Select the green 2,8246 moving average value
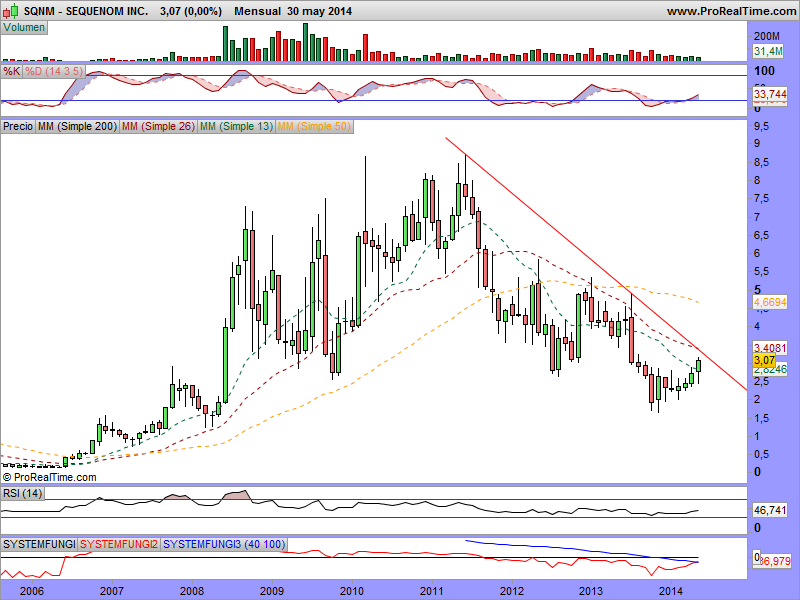The width and height of the screenshot is (800, 600). [770, 369]
